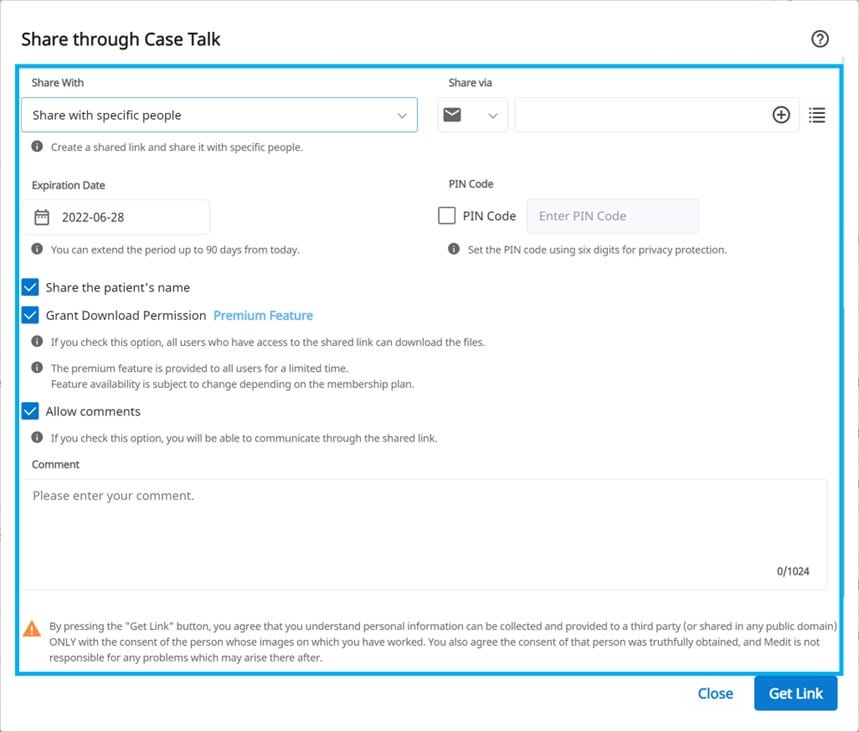Viewport: 859px width, 732px height.
Task: Open the Premium Feature link
Action: [263, 316]
